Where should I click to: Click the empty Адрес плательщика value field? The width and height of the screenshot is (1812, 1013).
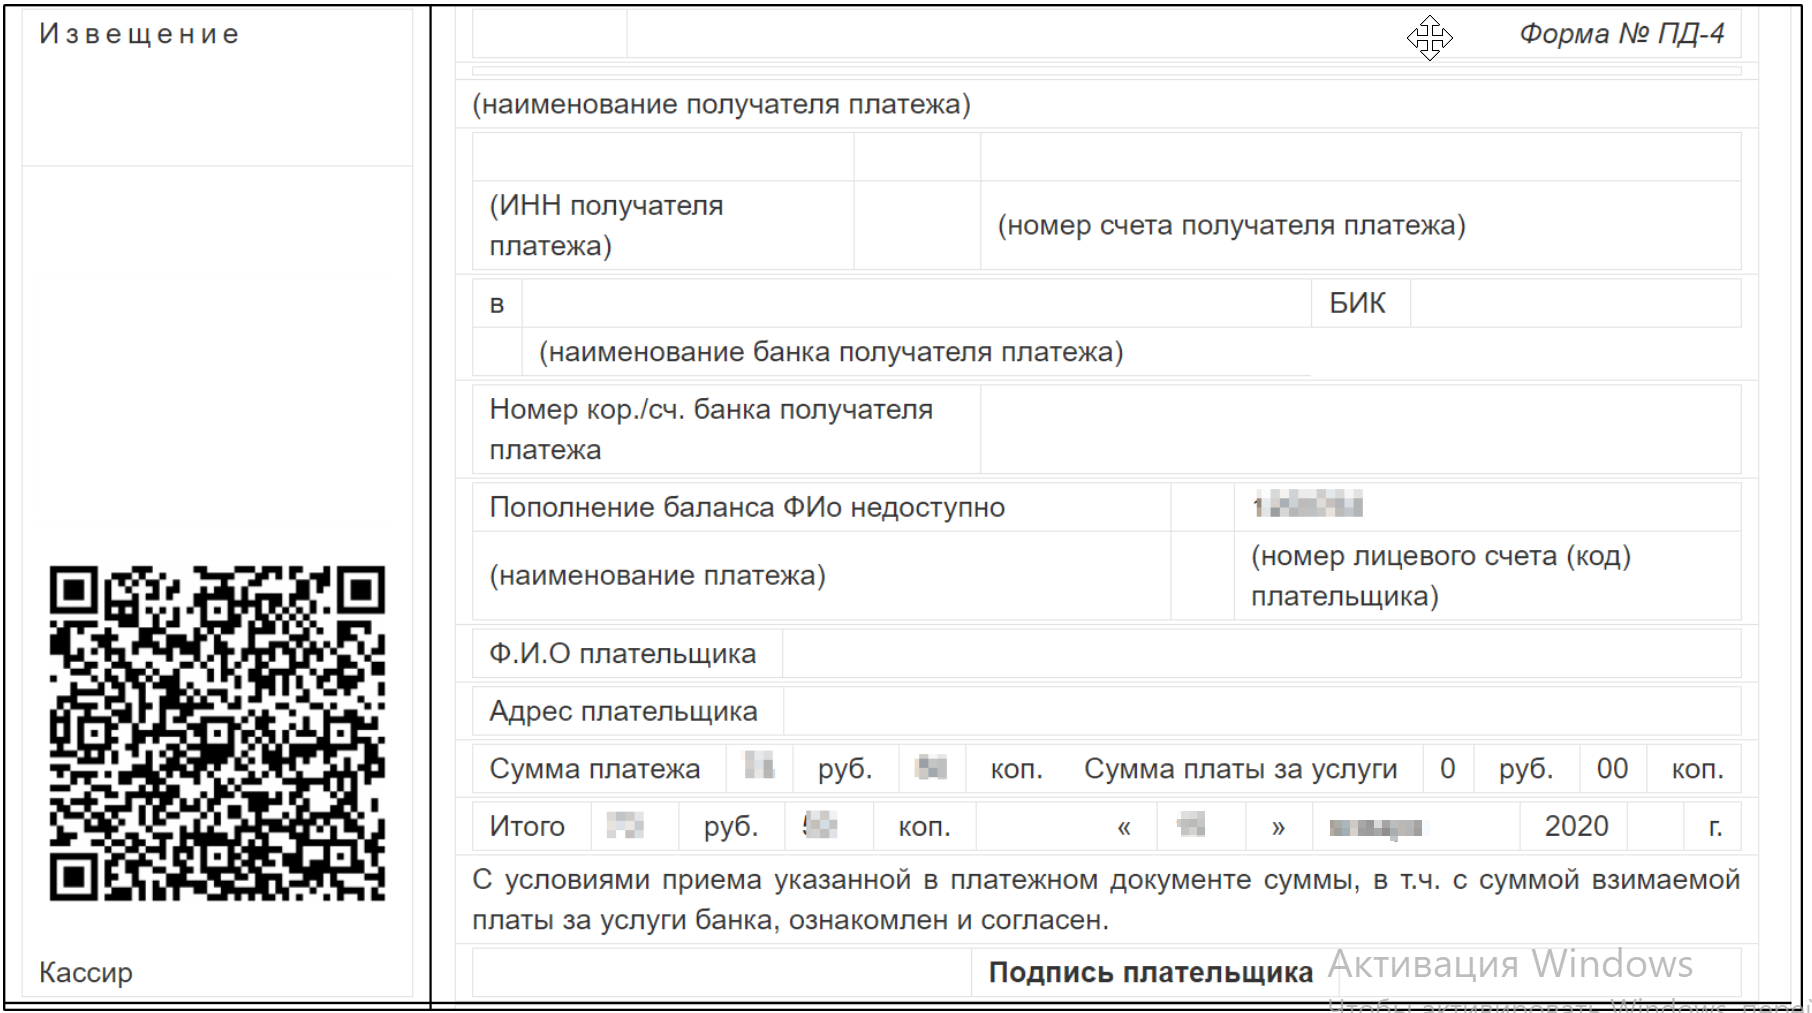1262,711
